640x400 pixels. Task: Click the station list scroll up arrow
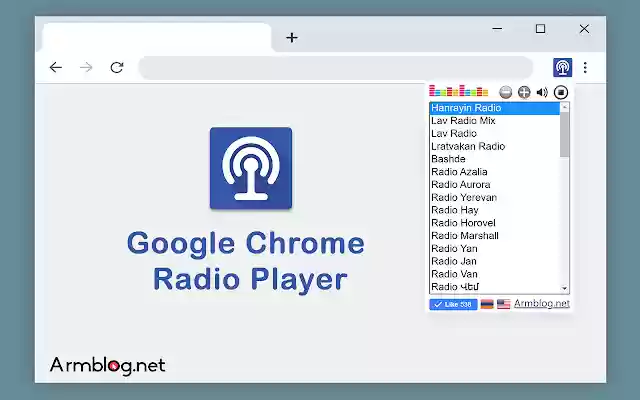pyautogui.click(x=564, y=107)
